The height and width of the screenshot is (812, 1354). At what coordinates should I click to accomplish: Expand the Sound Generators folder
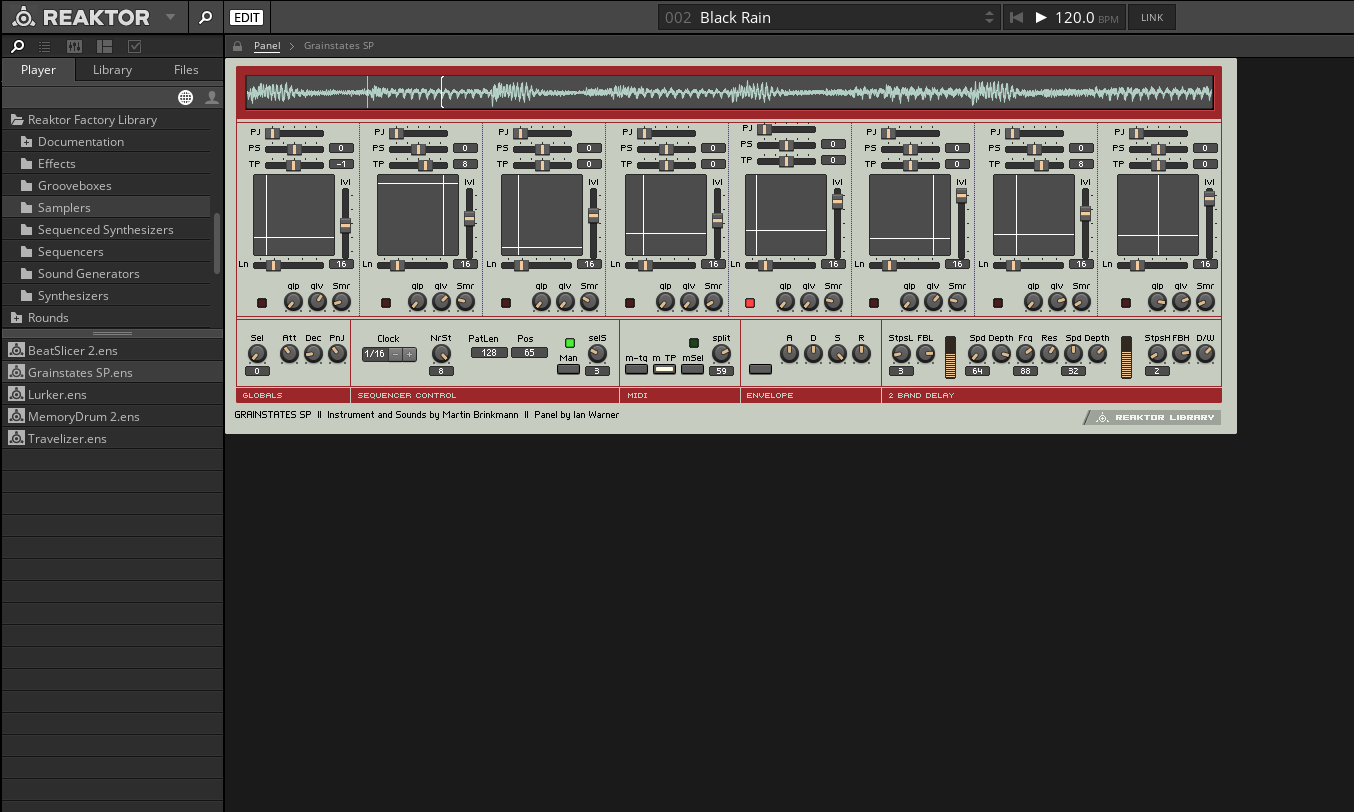coord(27,274)
